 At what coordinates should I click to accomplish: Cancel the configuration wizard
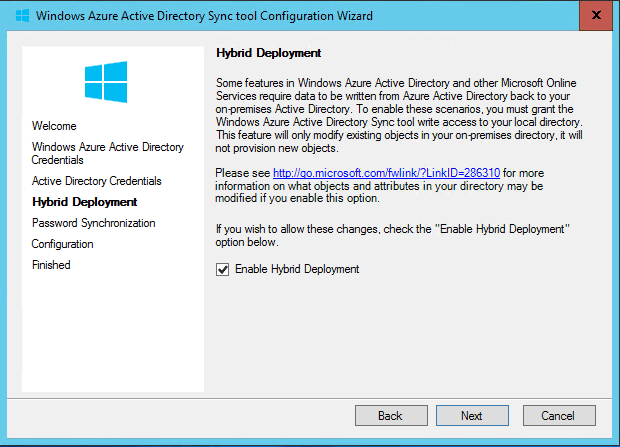(x=559, y=415)
